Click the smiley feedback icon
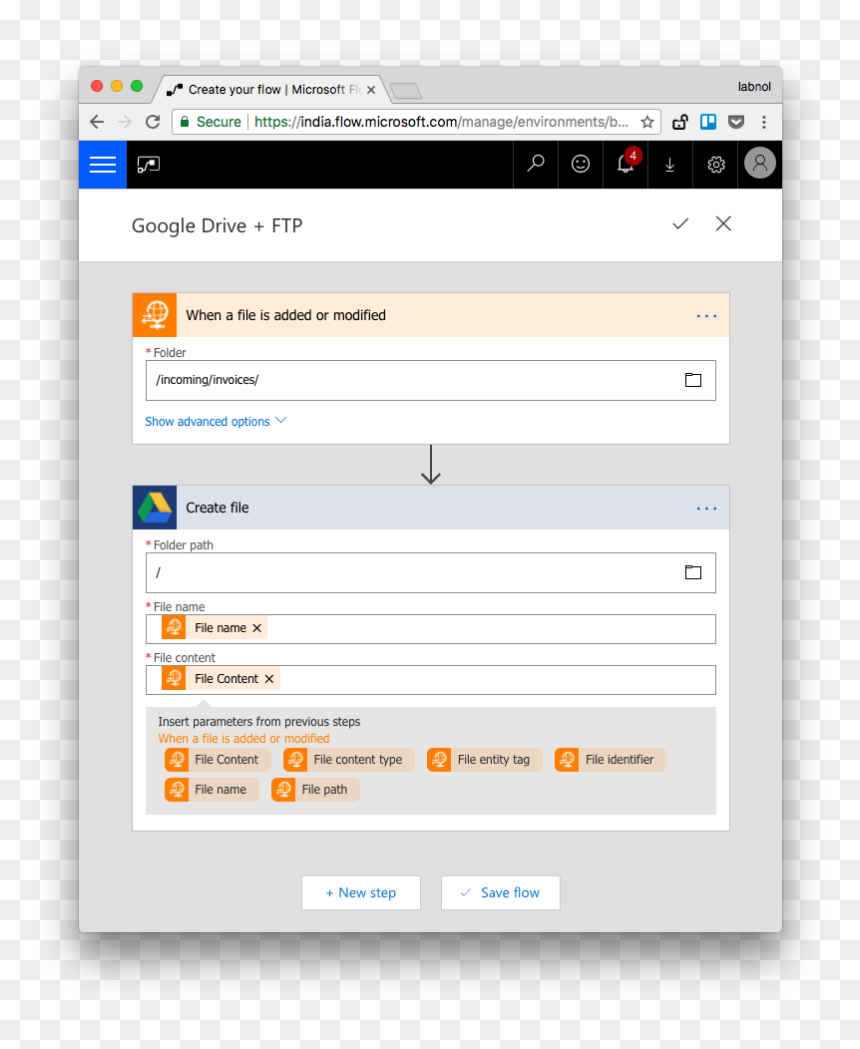 (x=580, y=164)
